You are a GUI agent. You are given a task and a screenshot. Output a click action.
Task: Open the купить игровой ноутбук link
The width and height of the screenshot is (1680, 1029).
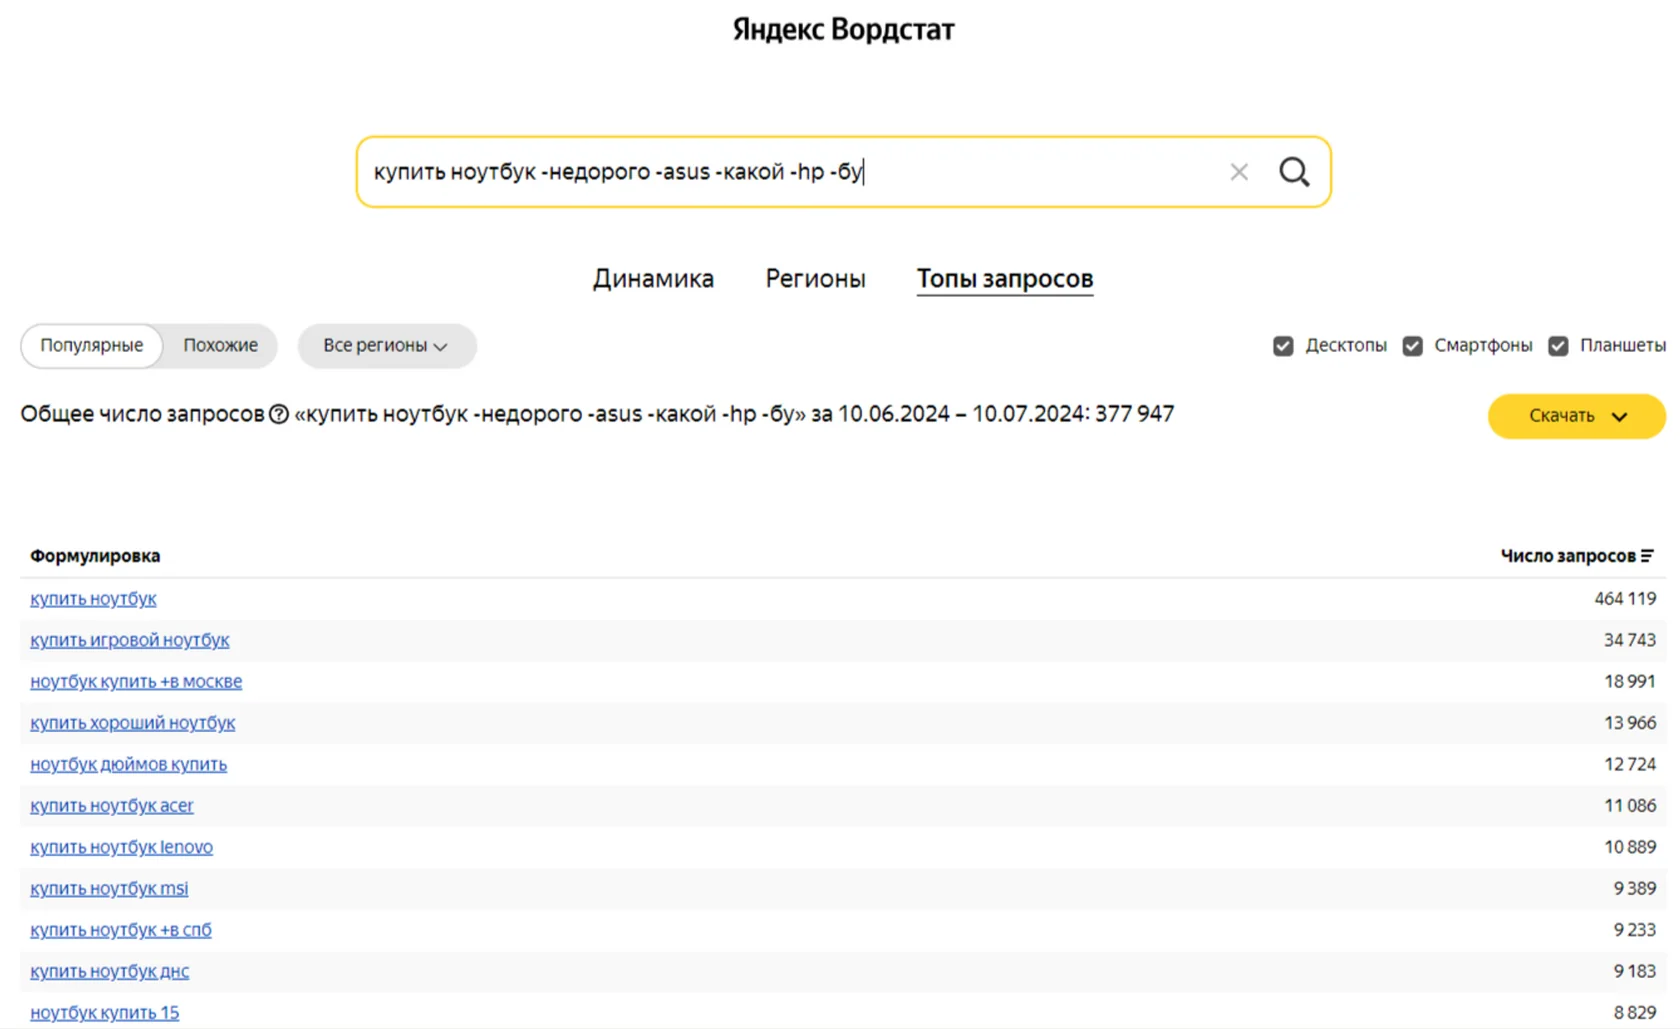pos(129,640)
